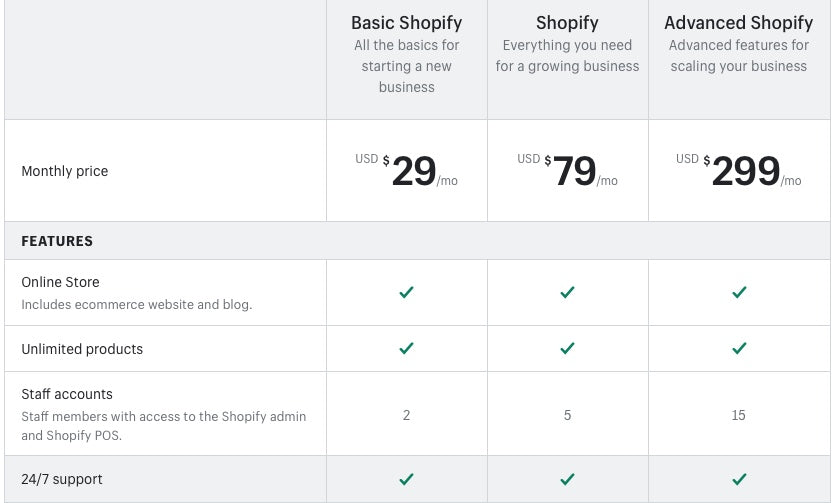Image resolution: width=836 pixels, height=503 pixels.
Task: Select the Advanced Shopify plan heading
Action: point(739,22)
